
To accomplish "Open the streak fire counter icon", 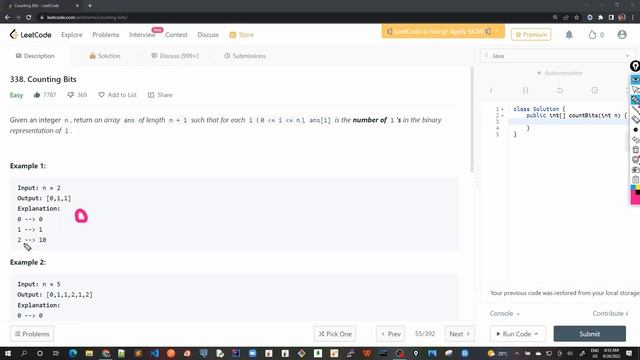I will pyautogui.click(x=592, y=35).
